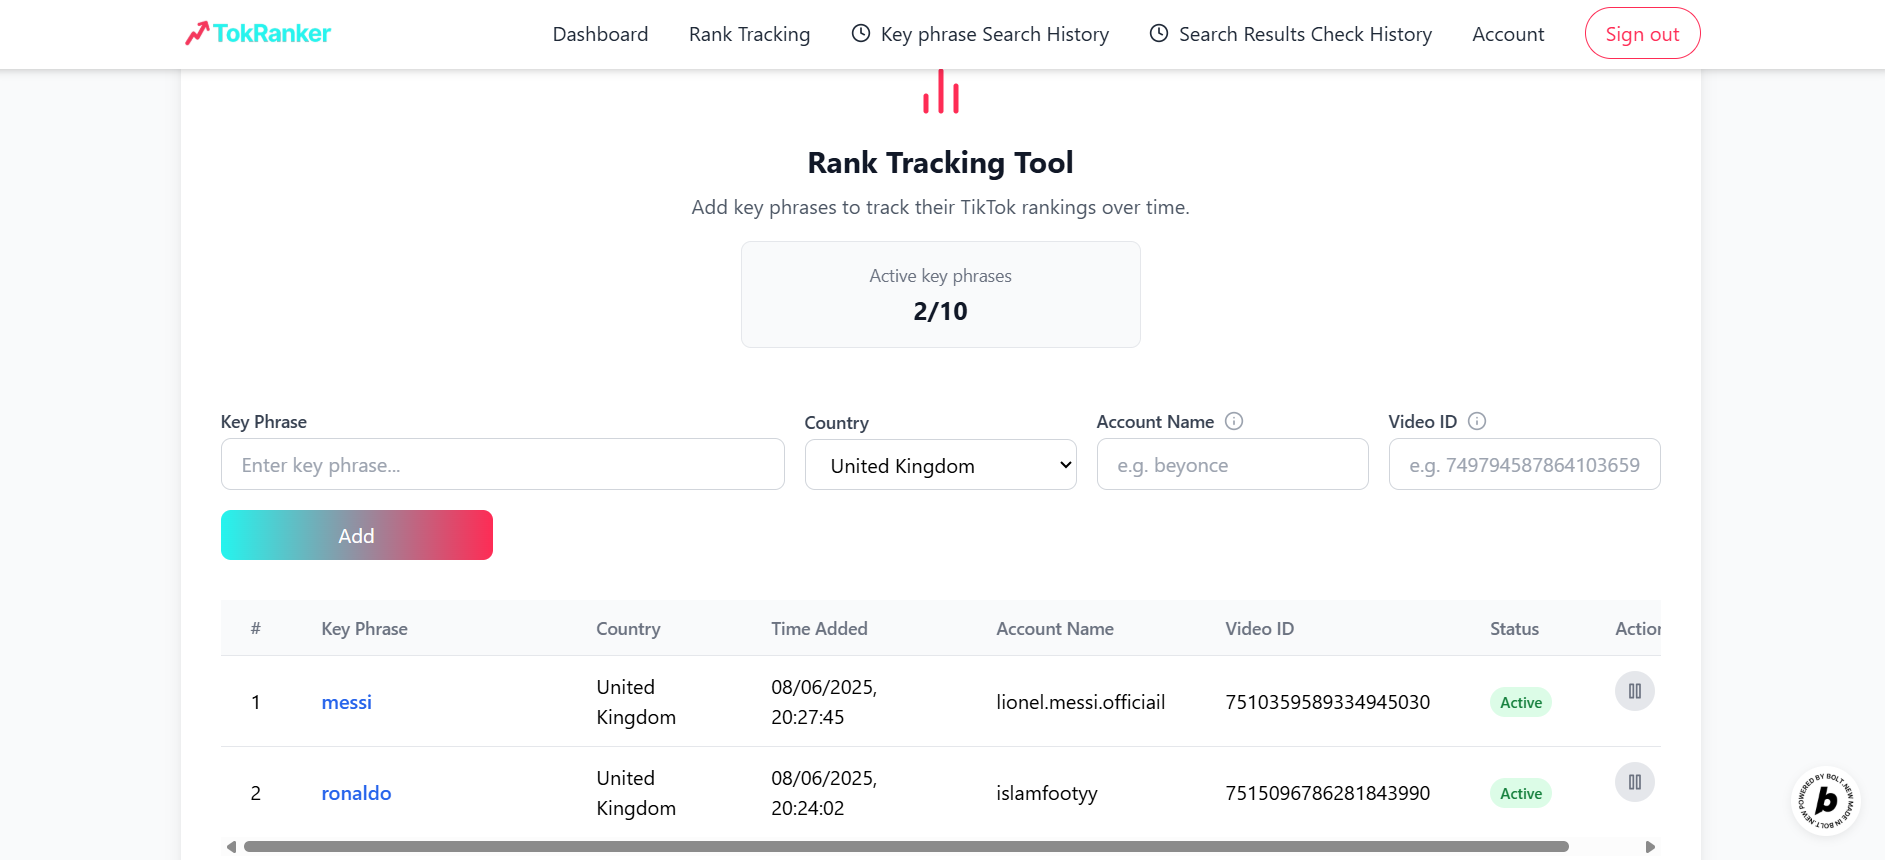Click the Country column header
The height and width of the screenshot is (860, 1885).
point(628,628)
